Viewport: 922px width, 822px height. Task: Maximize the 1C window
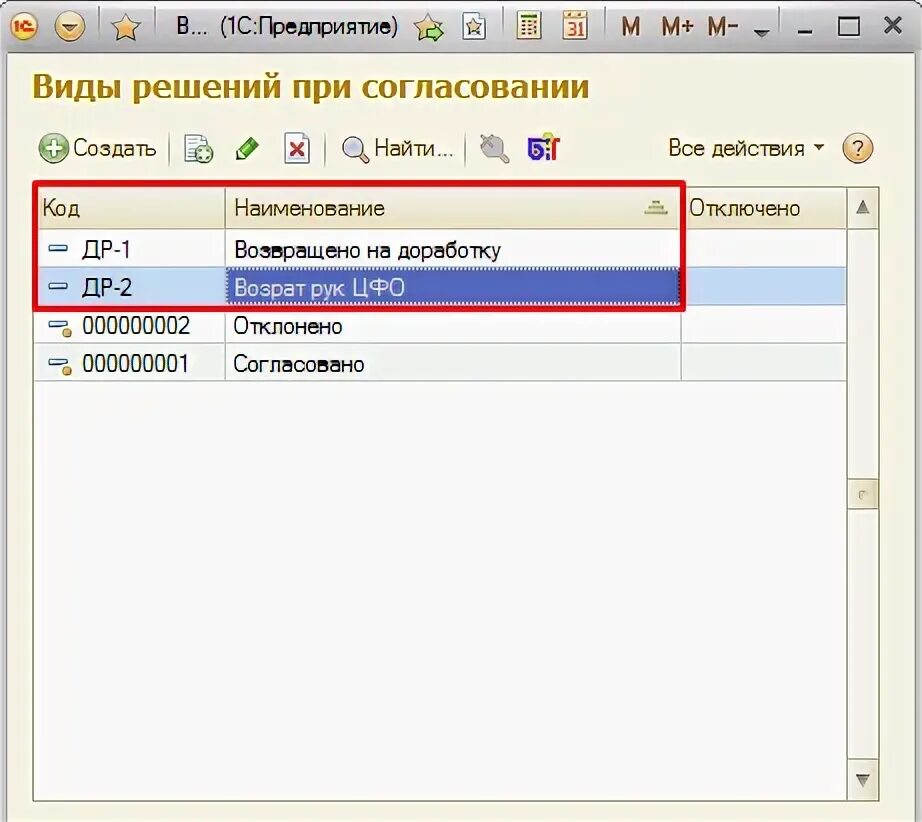coord(848,26)
